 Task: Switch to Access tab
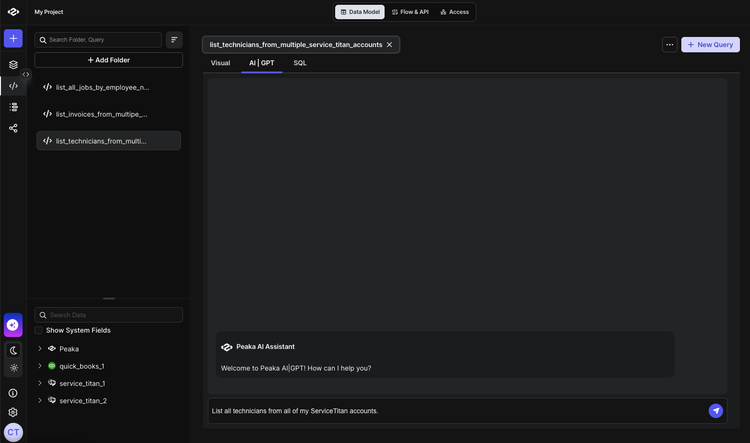click(x=454, y=12)
